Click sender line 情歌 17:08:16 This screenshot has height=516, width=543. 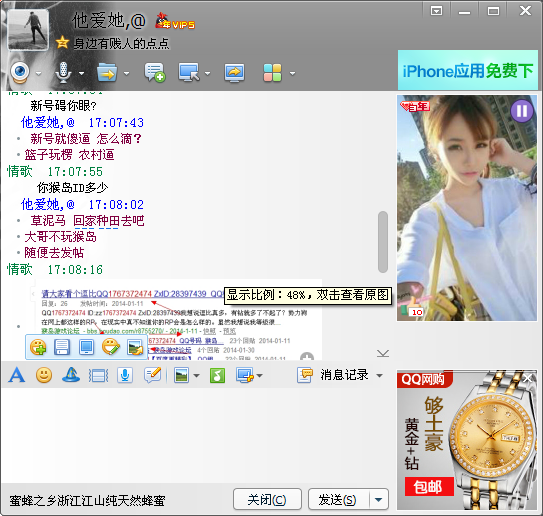[55, 269]
